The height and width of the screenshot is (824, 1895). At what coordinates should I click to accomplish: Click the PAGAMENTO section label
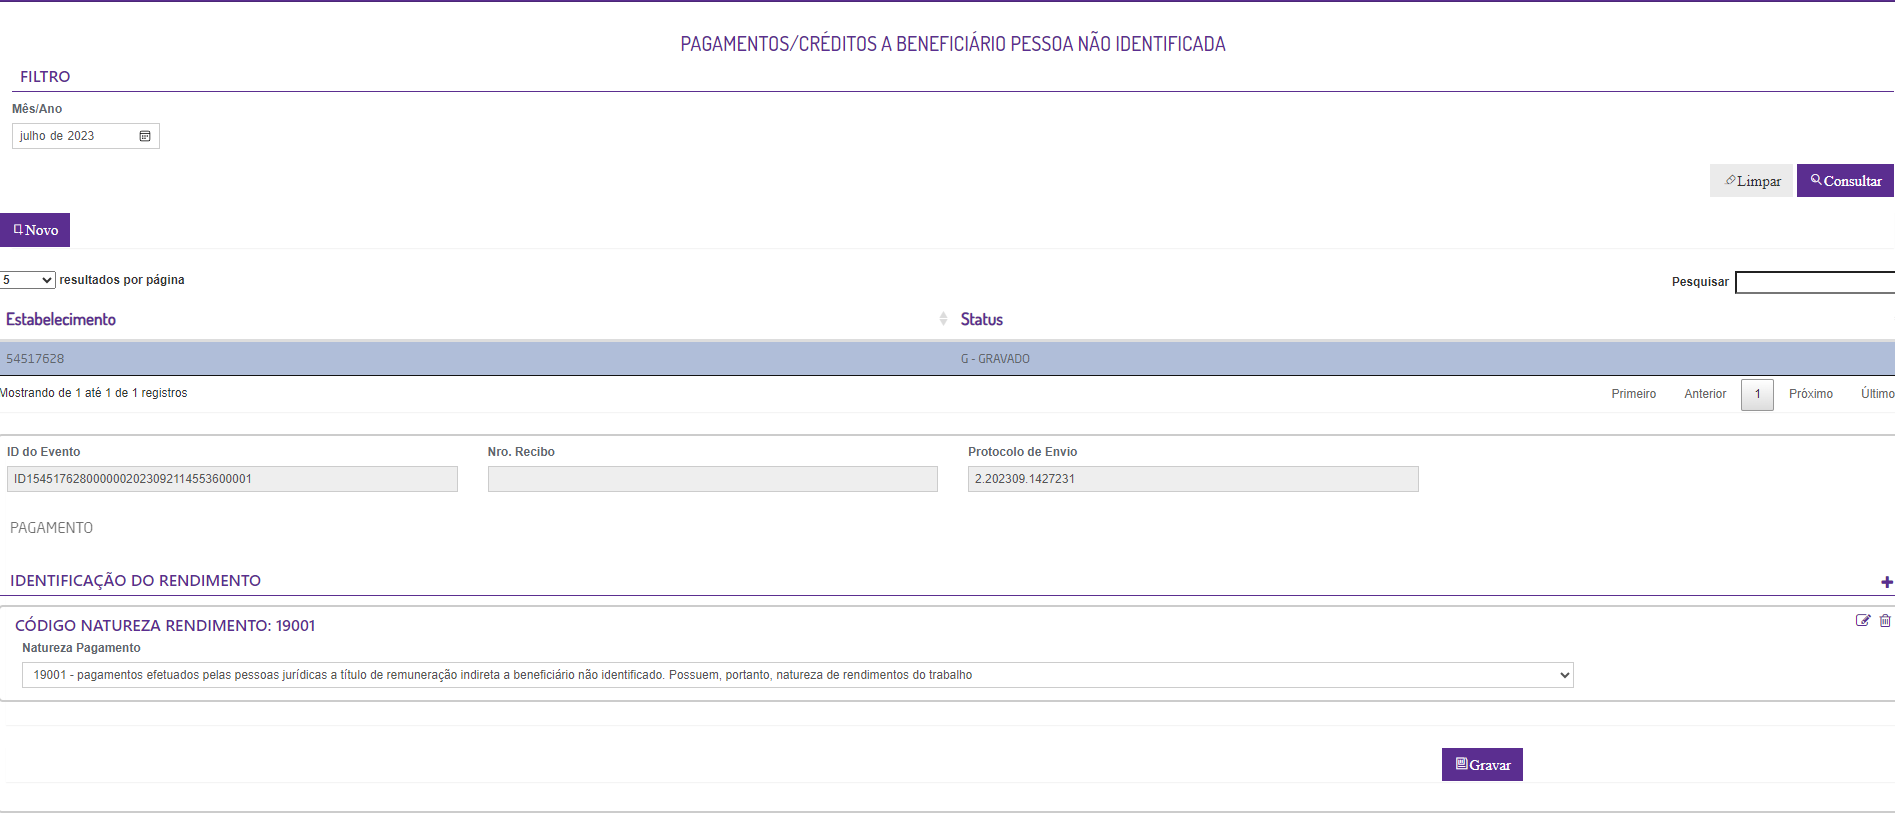pyautogui.click(x=52, y=528)
